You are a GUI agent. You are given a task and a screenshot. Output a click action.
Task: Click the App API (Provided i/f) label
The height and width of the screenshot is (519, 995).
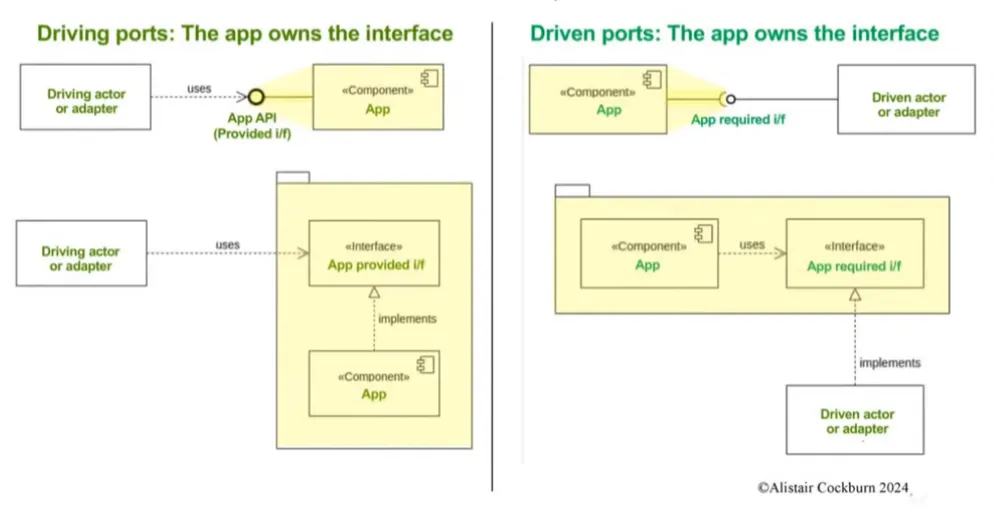point(255,126)
